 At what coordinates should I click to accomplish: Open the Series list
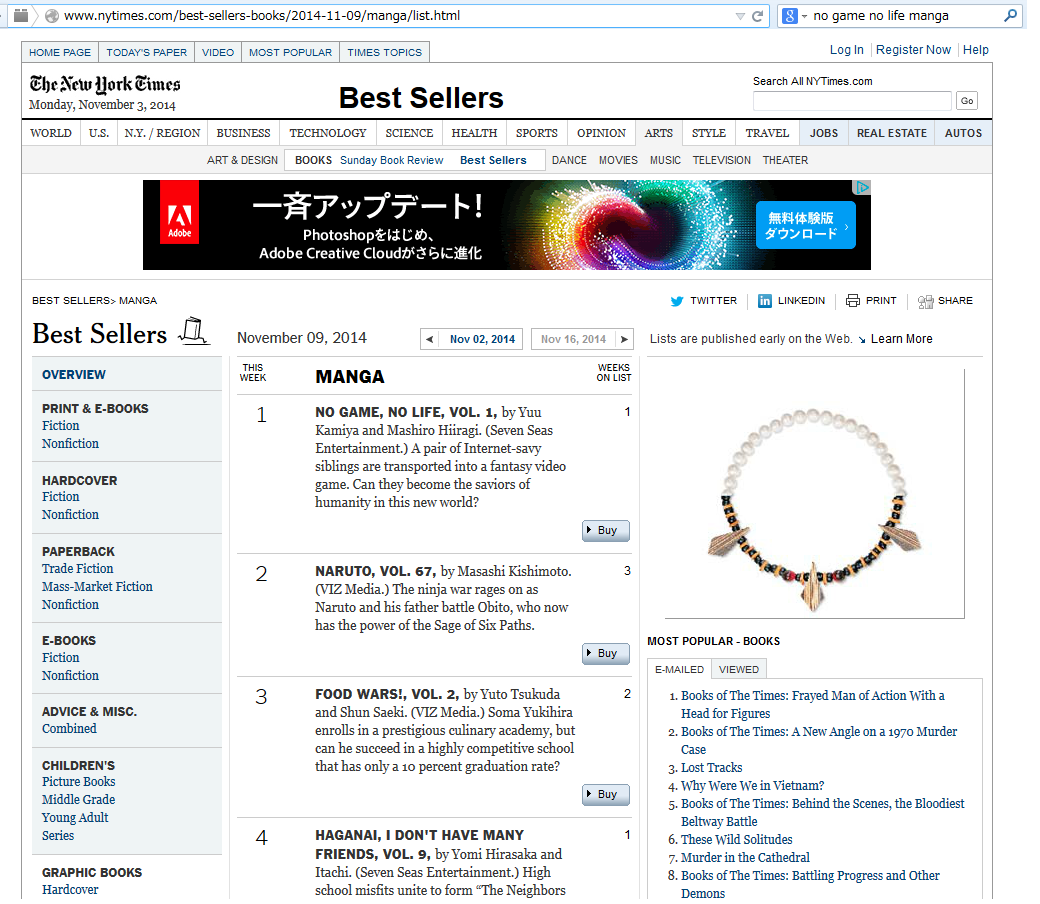(x=58, y=836)
